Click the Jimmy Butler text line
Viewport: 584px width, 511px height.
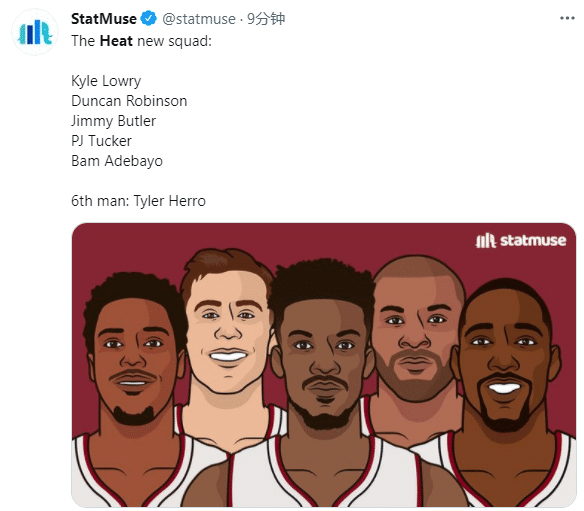pos(113,121)
